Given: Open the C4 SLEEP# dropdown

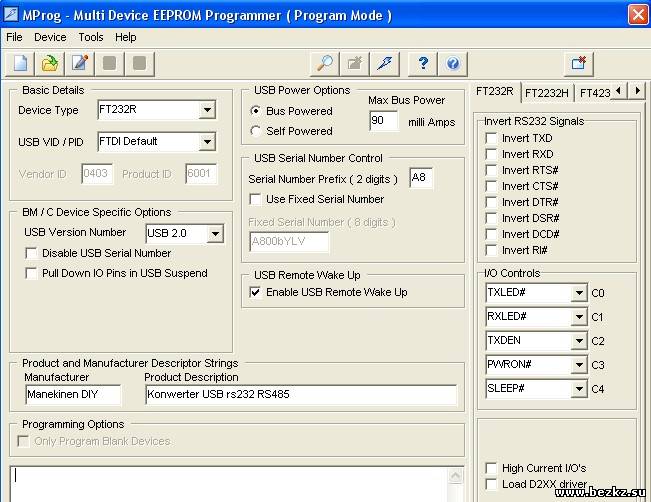Looking at the screenshot, I should click(578, 389).
